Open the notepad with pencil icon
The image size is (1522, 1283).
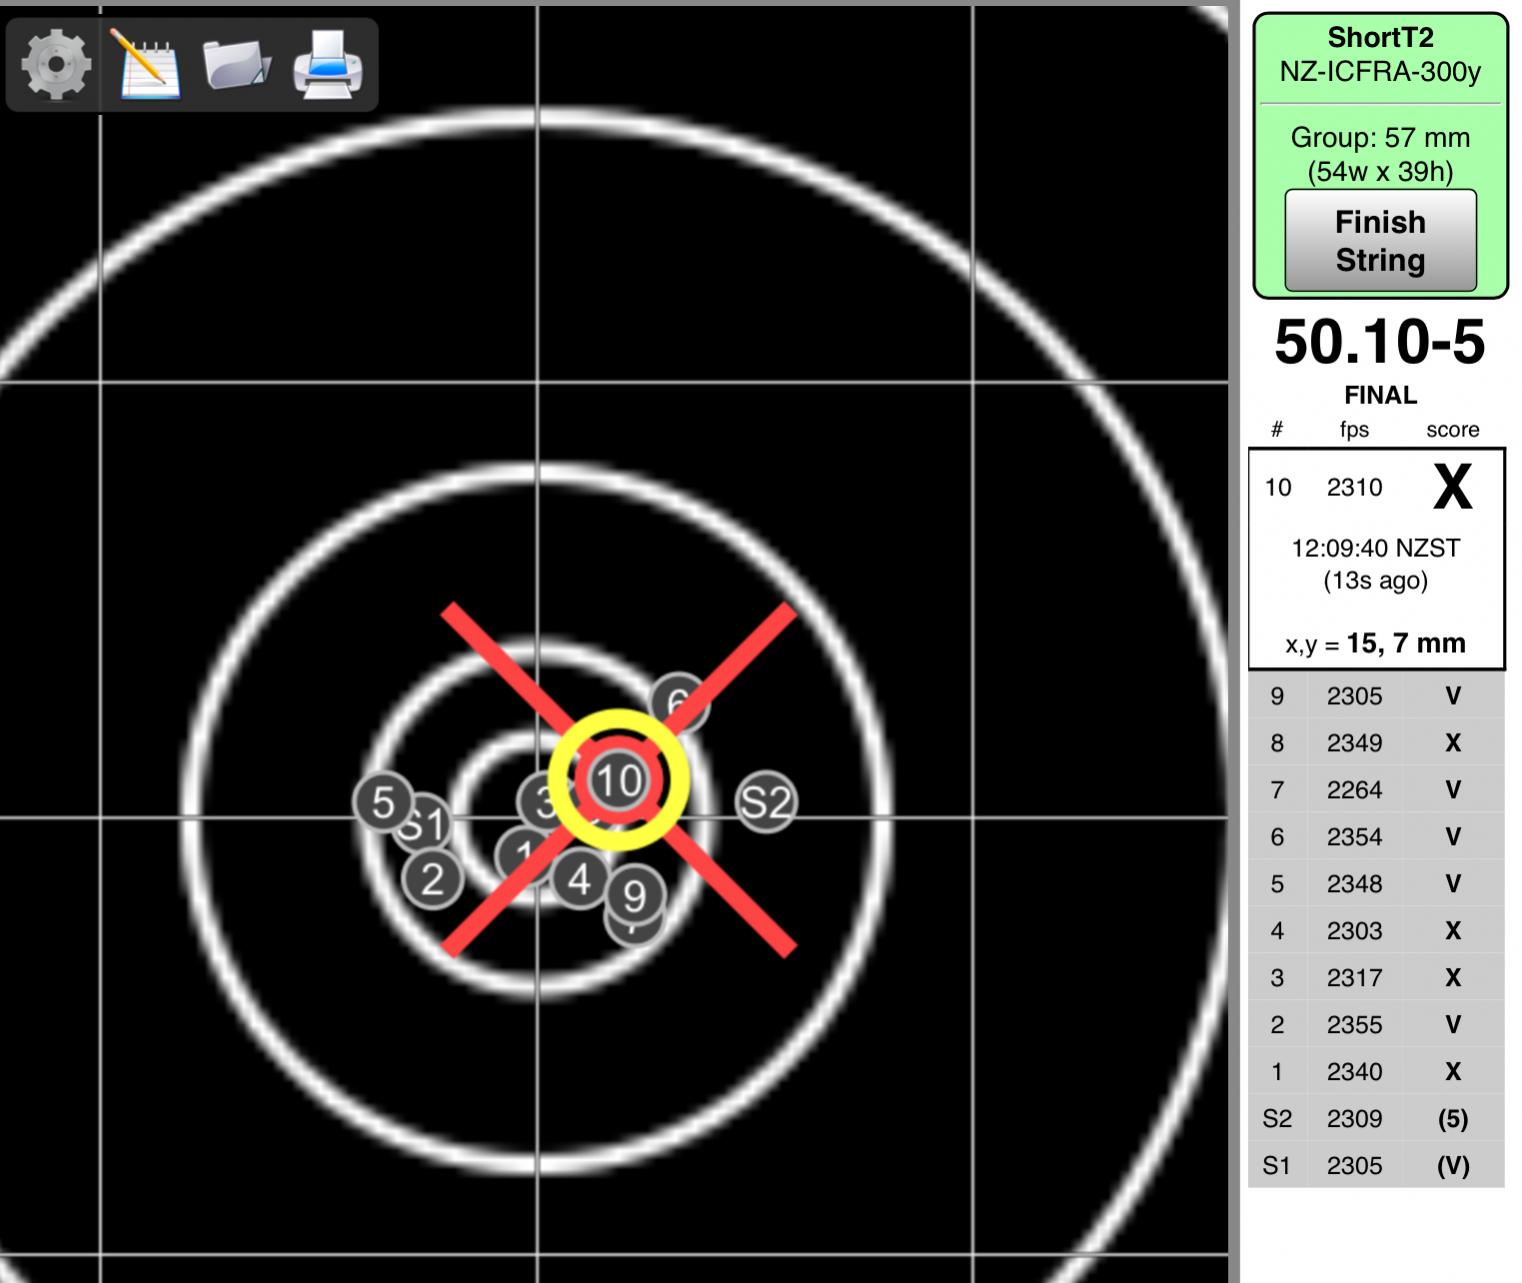point(148,62)
